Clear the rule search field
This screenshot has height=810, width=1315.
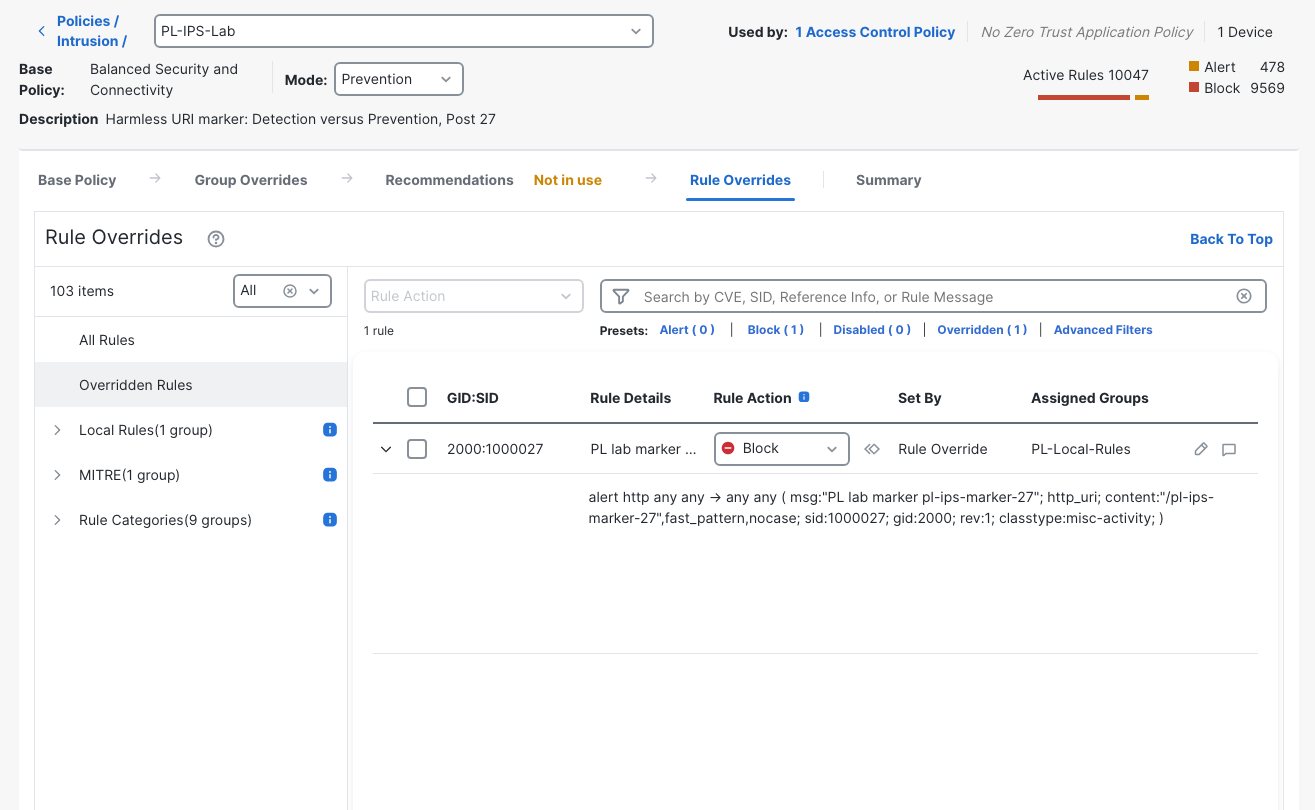(1244, 296)
